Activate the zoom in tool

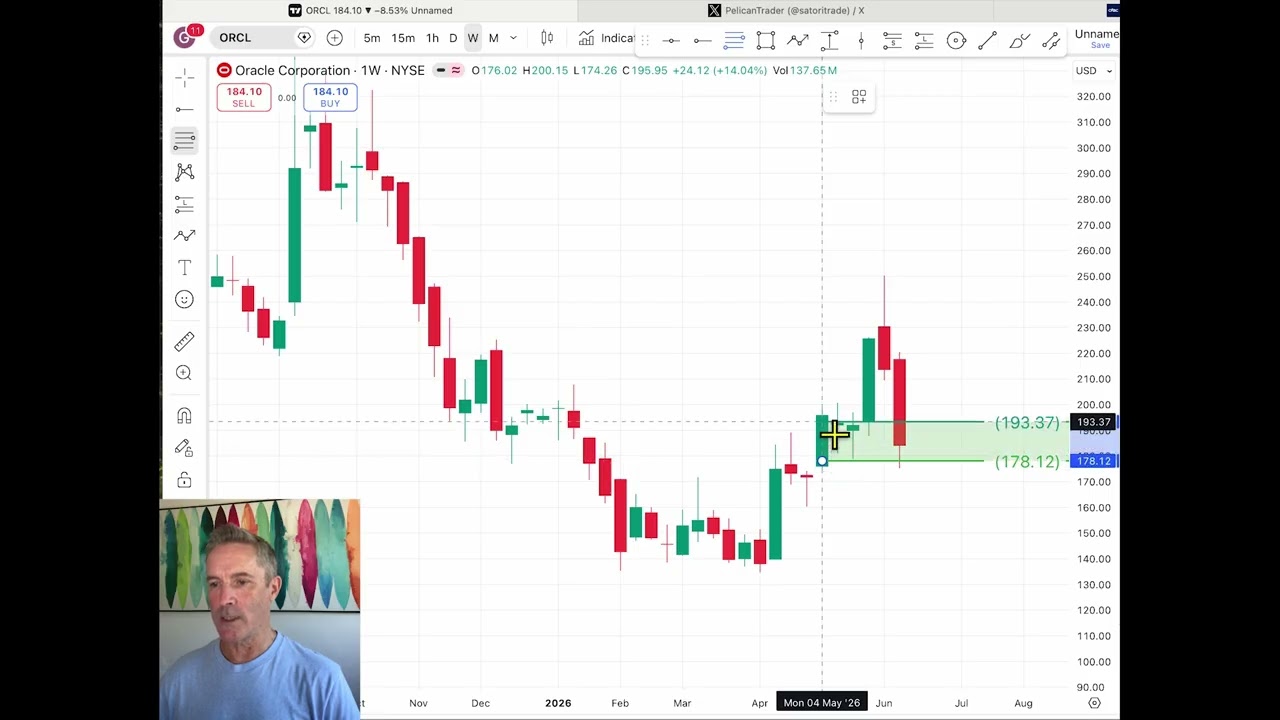click(x=184, y=373)
